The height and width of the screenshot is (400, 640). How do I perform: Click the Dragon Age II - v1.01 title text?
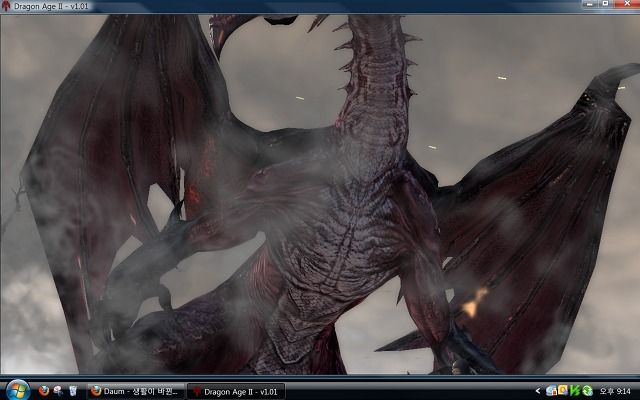point(51,6)
